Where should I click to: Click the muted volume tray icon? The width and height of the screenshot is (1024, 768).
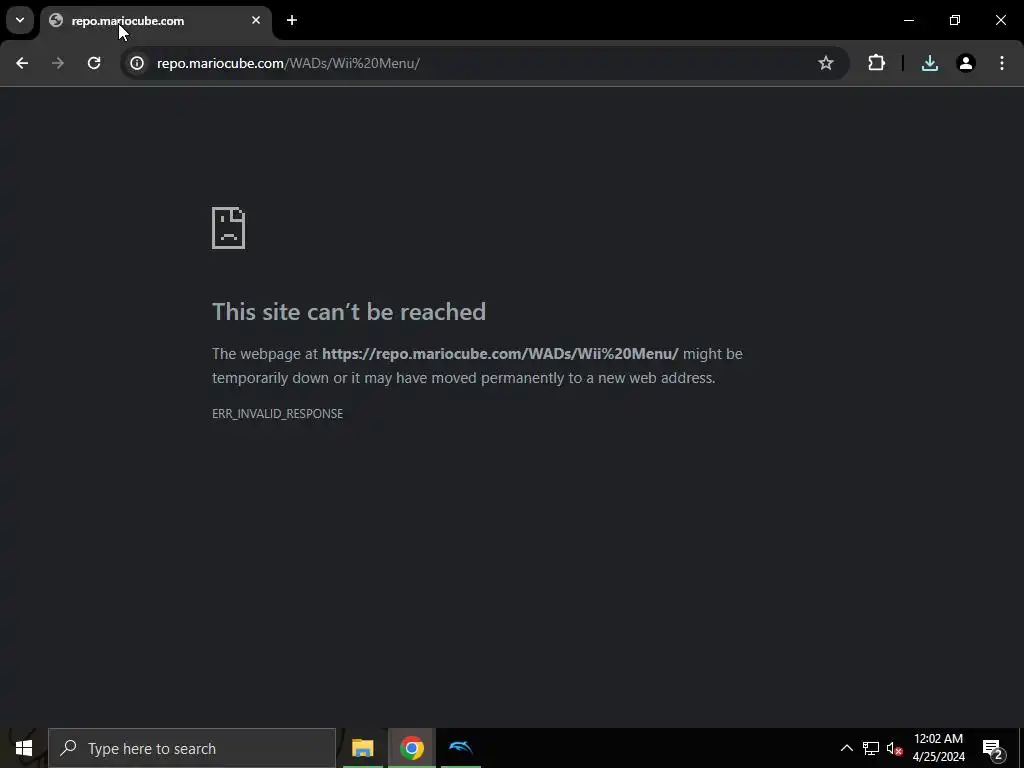pyautogui.click(x=894, y=748)
